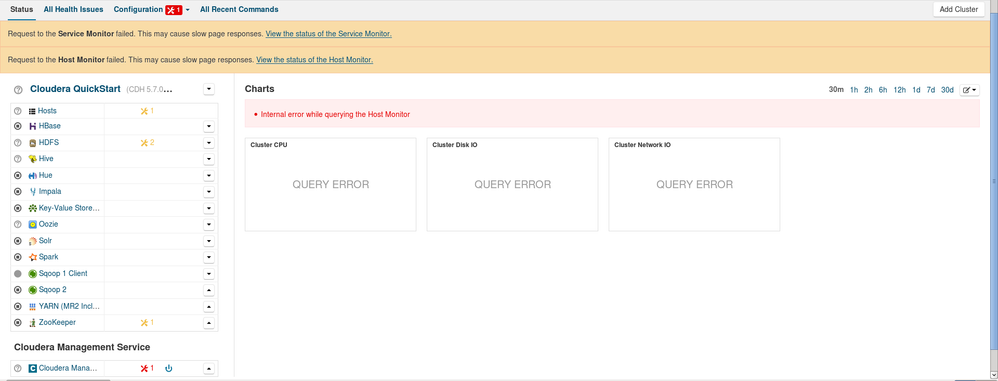Open the ZooKeeper actions dropdown
The height and width of the screenshot is (381, 998).
click(209, 322)
